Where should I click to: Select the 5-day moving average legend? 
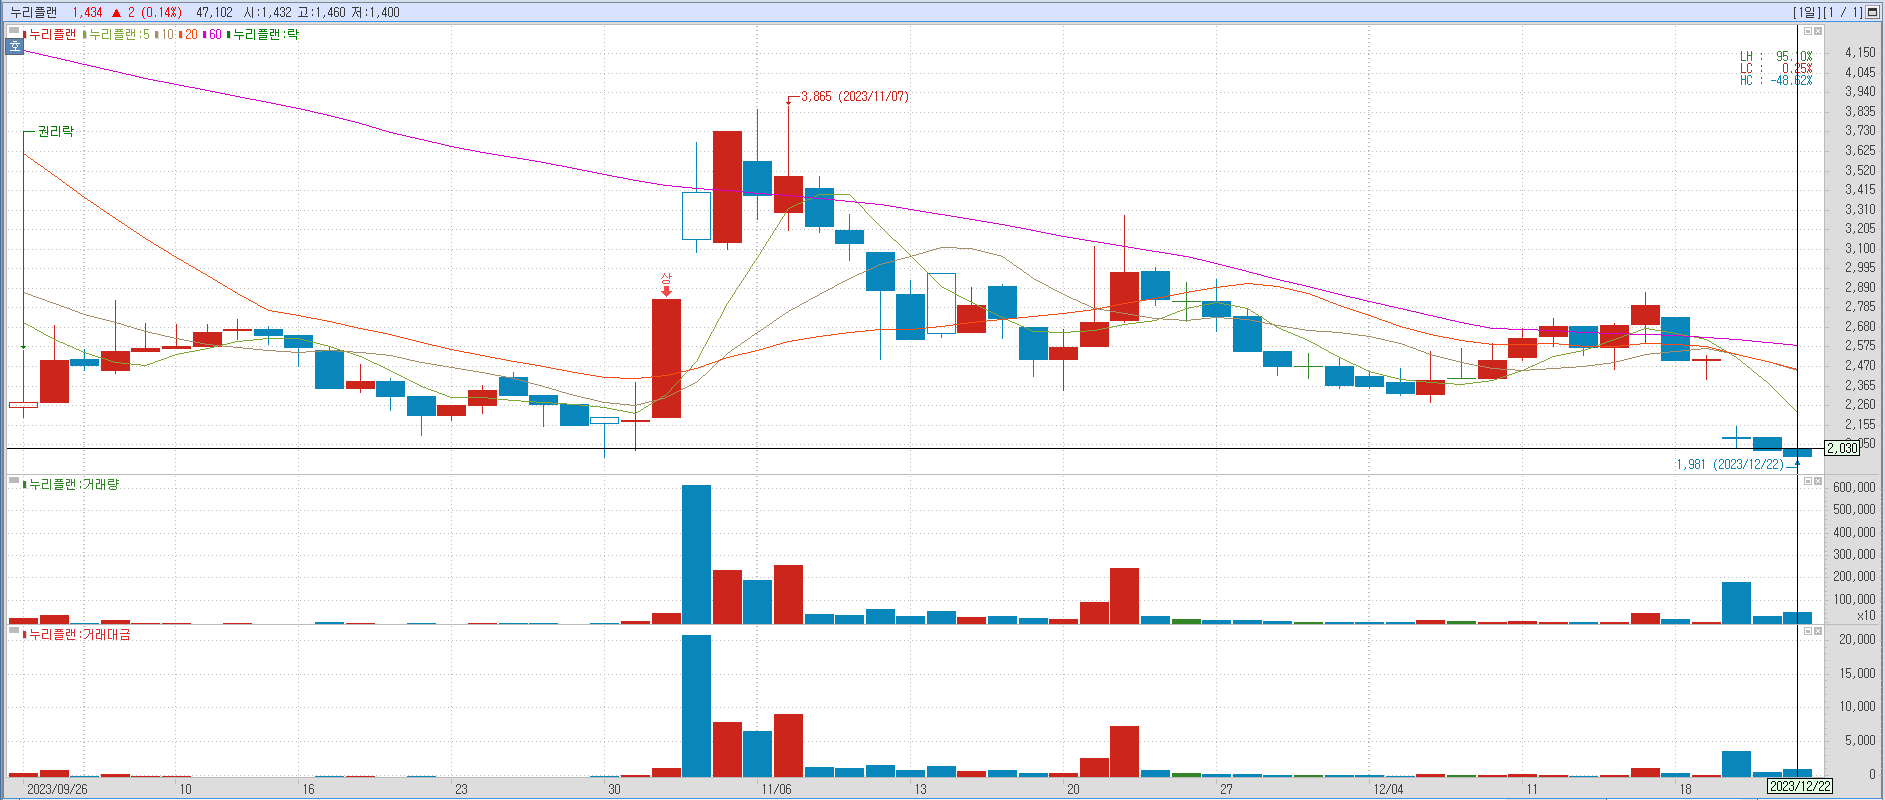coord(118,34)
